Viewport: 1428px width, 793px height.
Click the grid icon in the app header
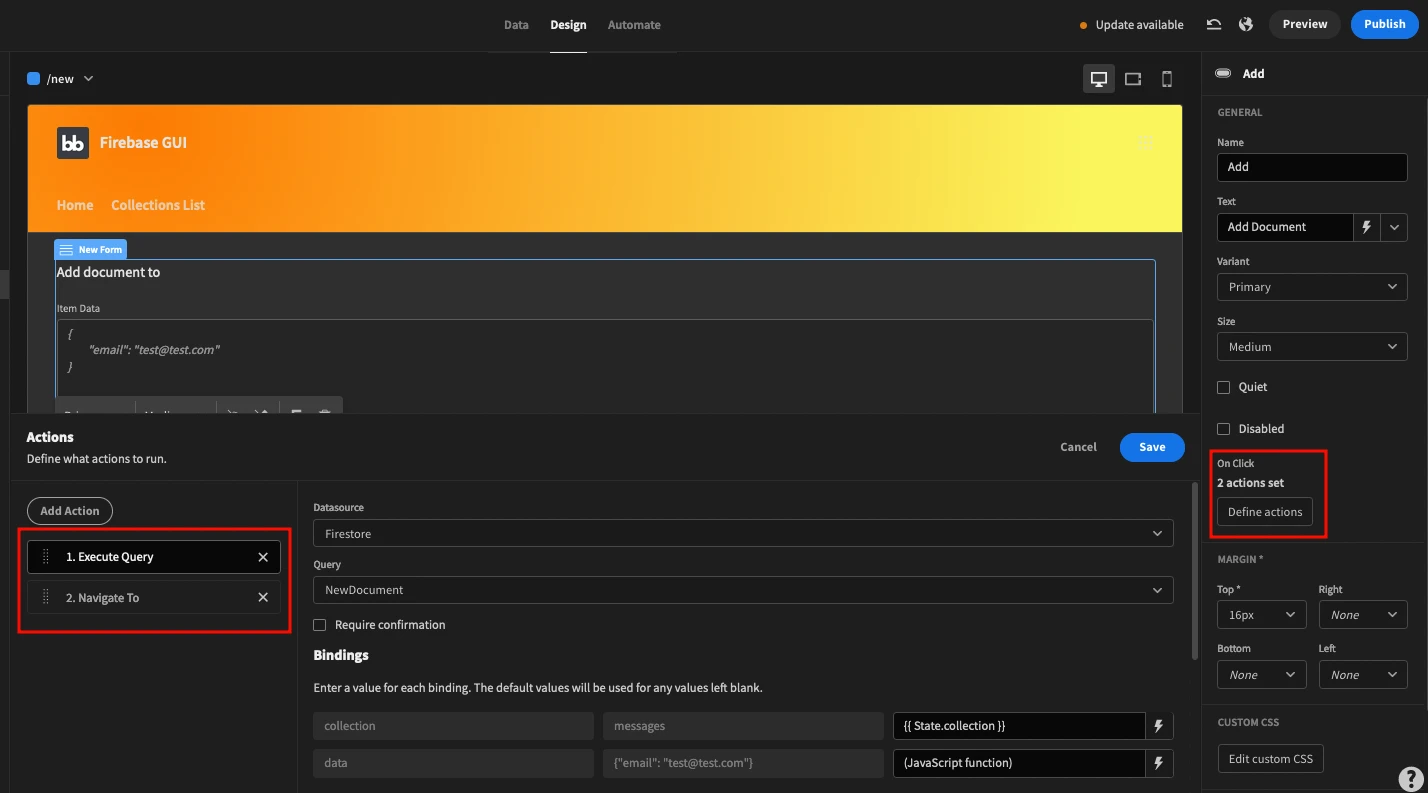[x=1146, y=143]
